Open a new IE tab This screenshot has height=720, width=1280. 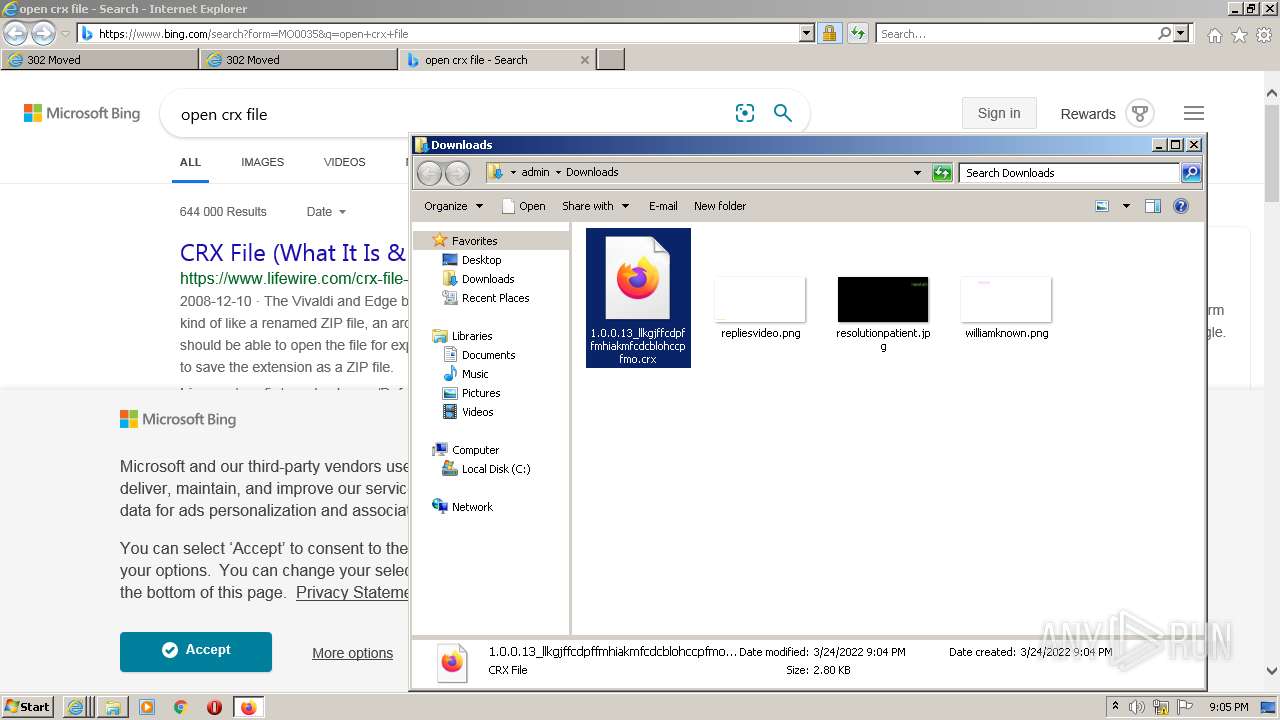[611, 60]
